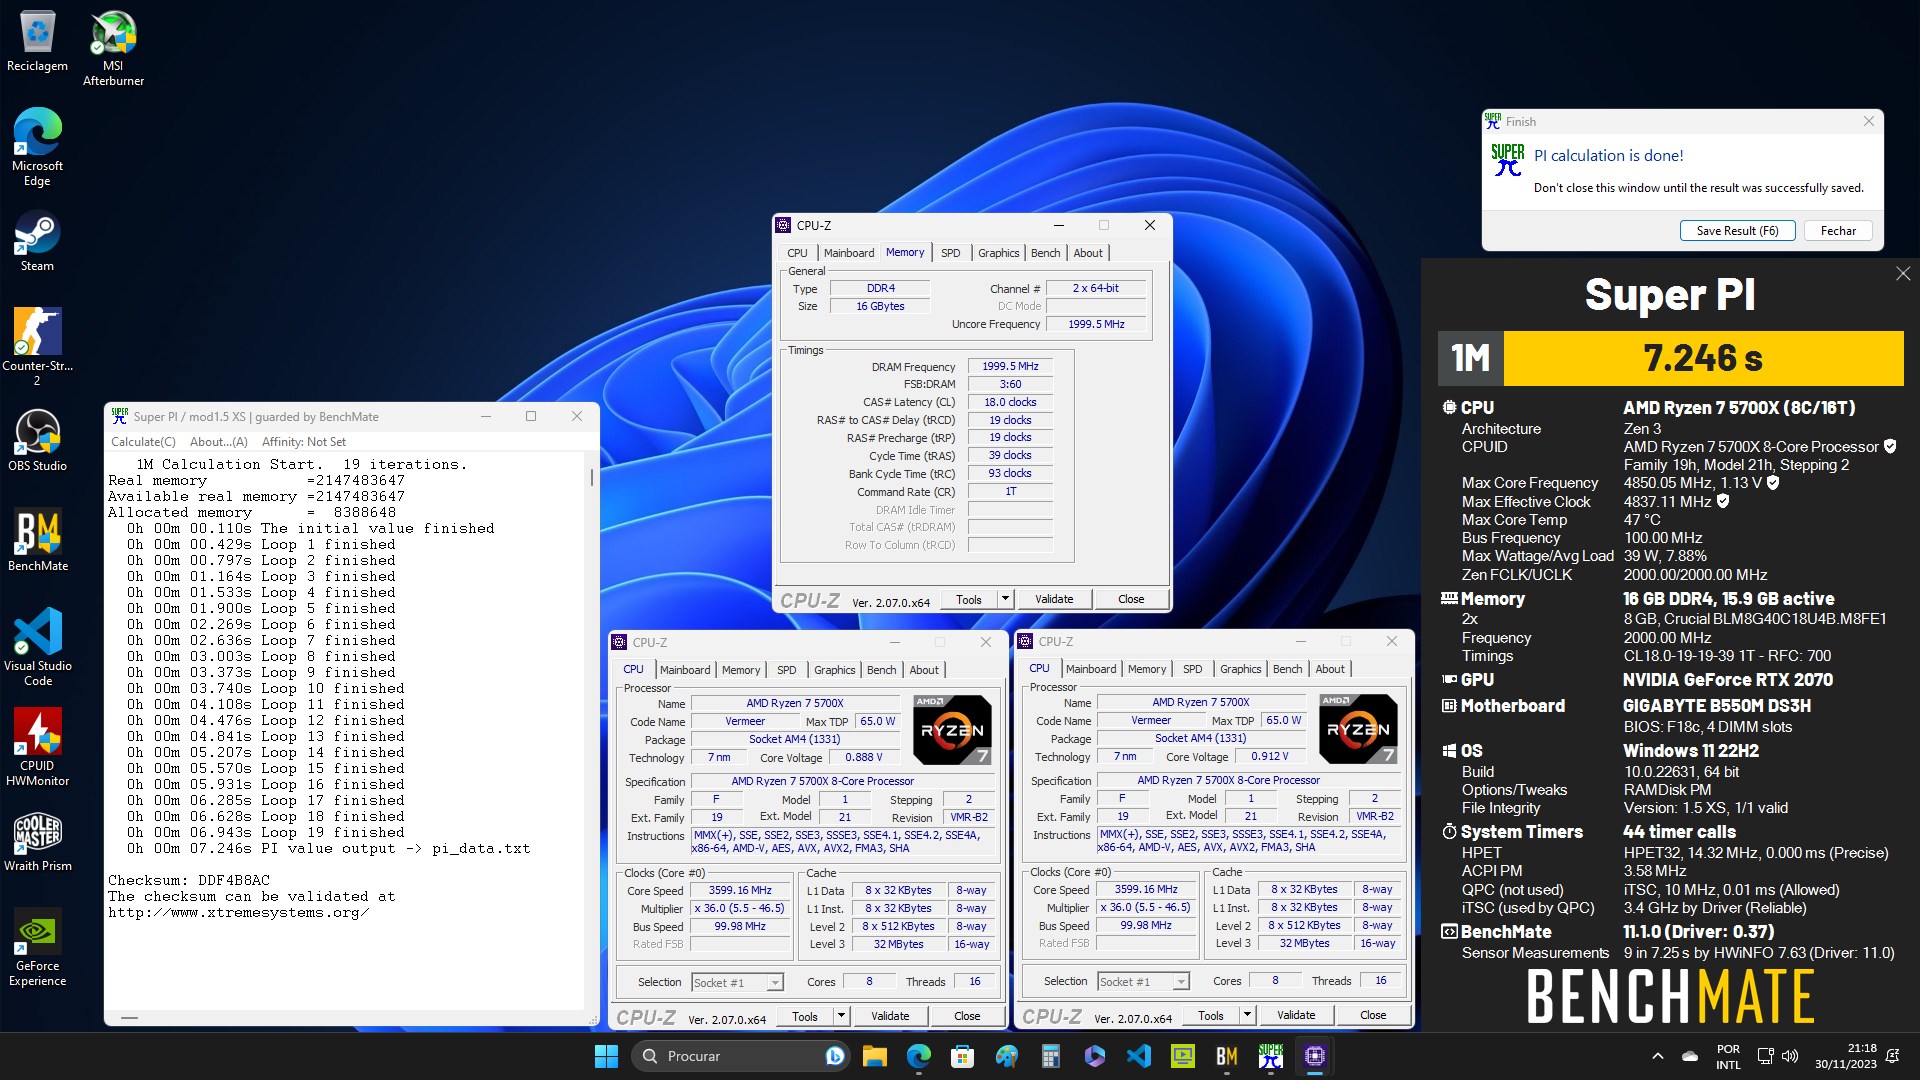Open Visual Studio Code taskbar icon

click(1139, 1056)
